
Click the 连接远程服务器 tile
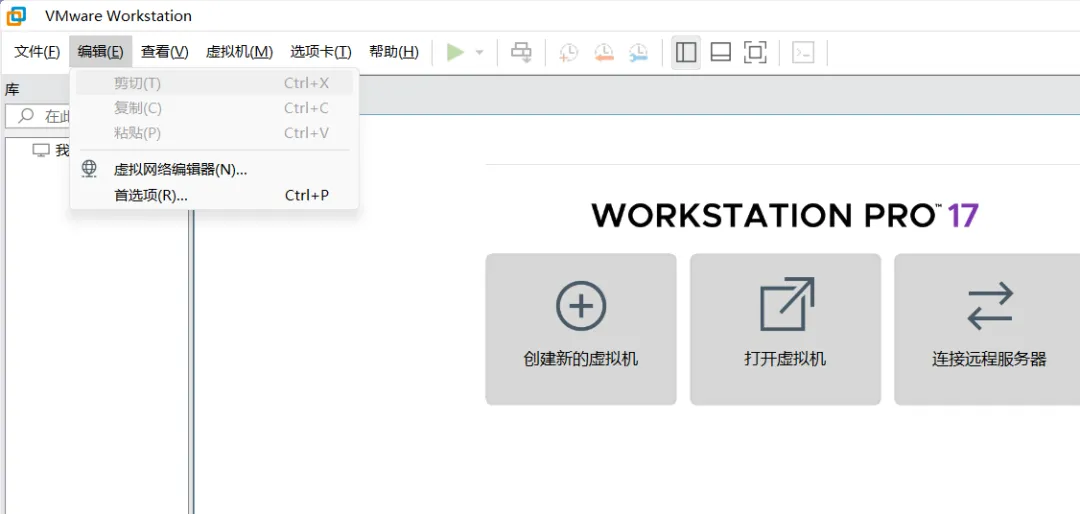(x=987, y=329)
